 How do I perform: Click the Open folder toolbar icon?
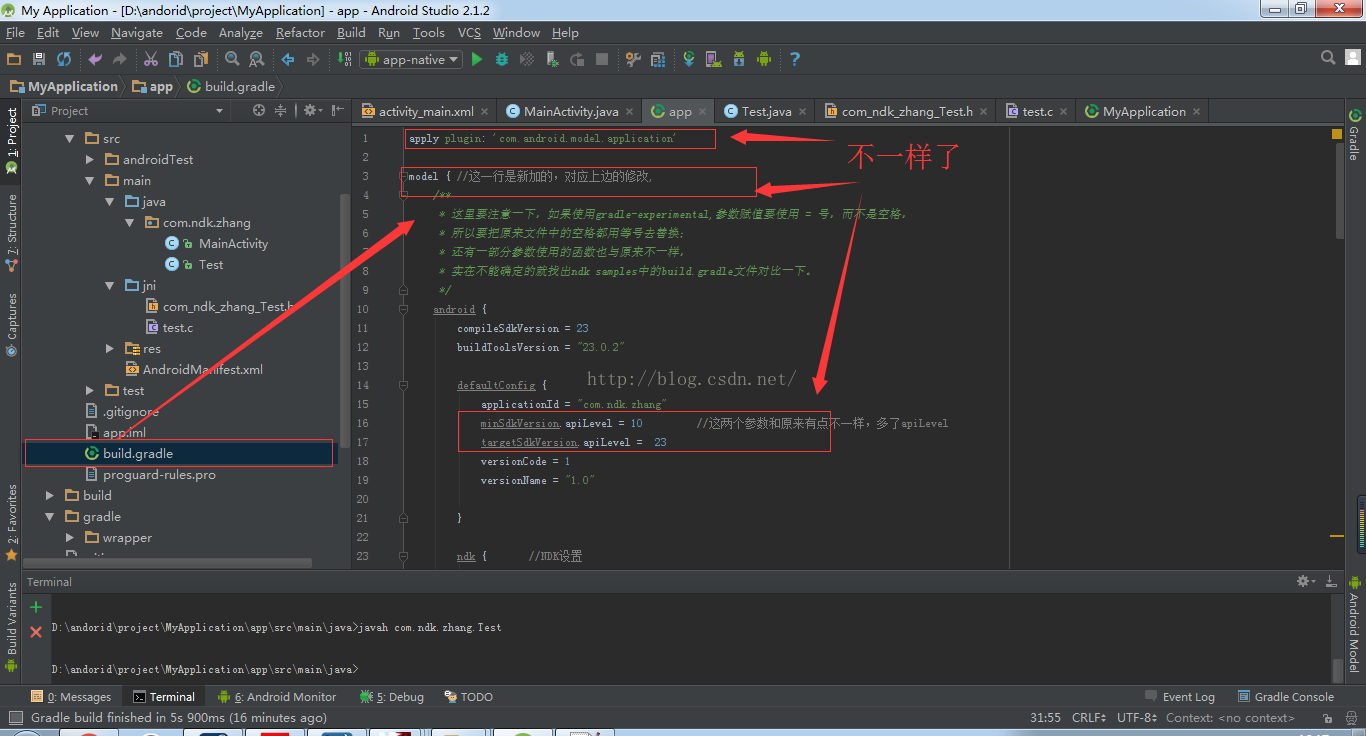[14, 59]
